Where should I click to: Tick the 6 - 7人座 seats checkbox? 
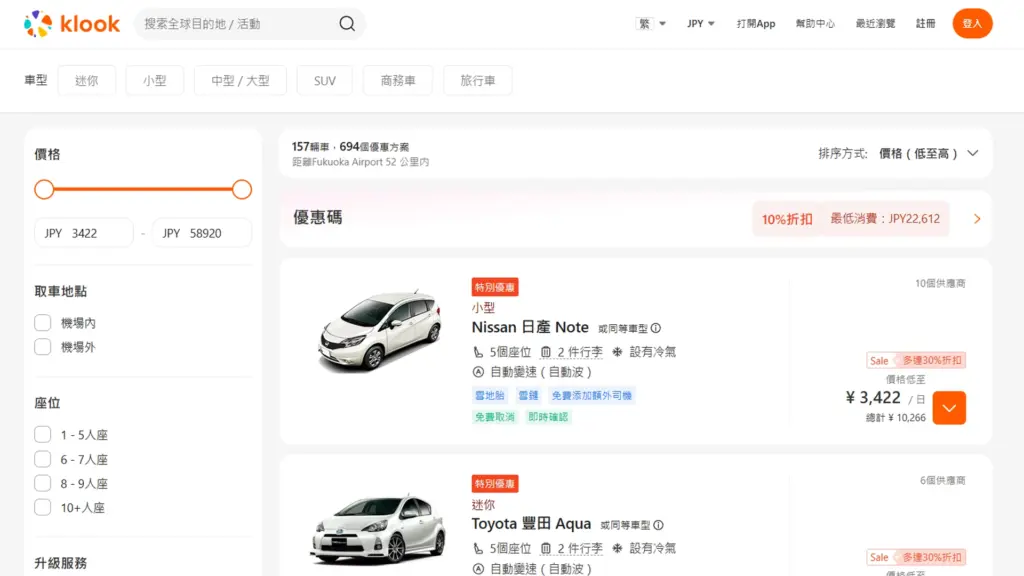[42, 459]
